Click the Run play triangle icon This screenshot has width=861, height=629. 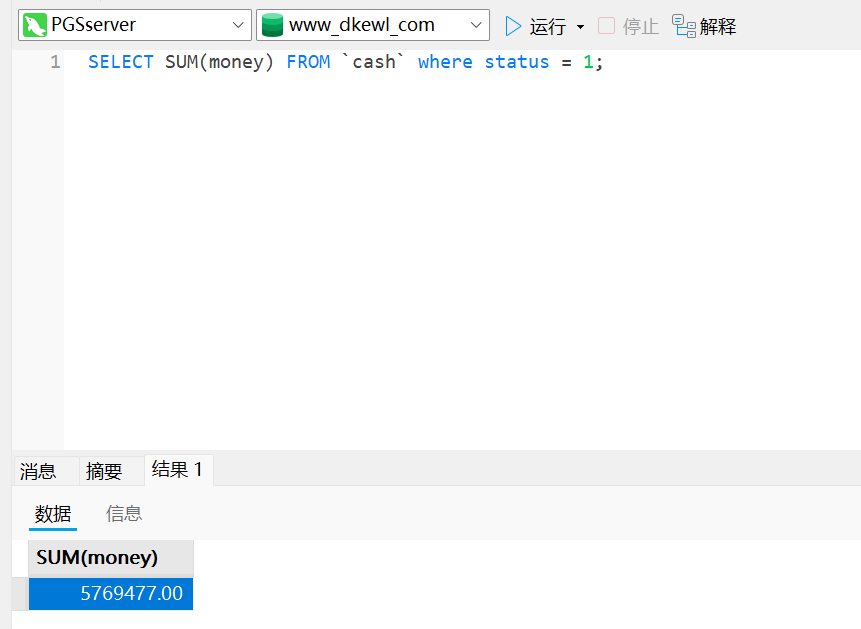(513, 26)
